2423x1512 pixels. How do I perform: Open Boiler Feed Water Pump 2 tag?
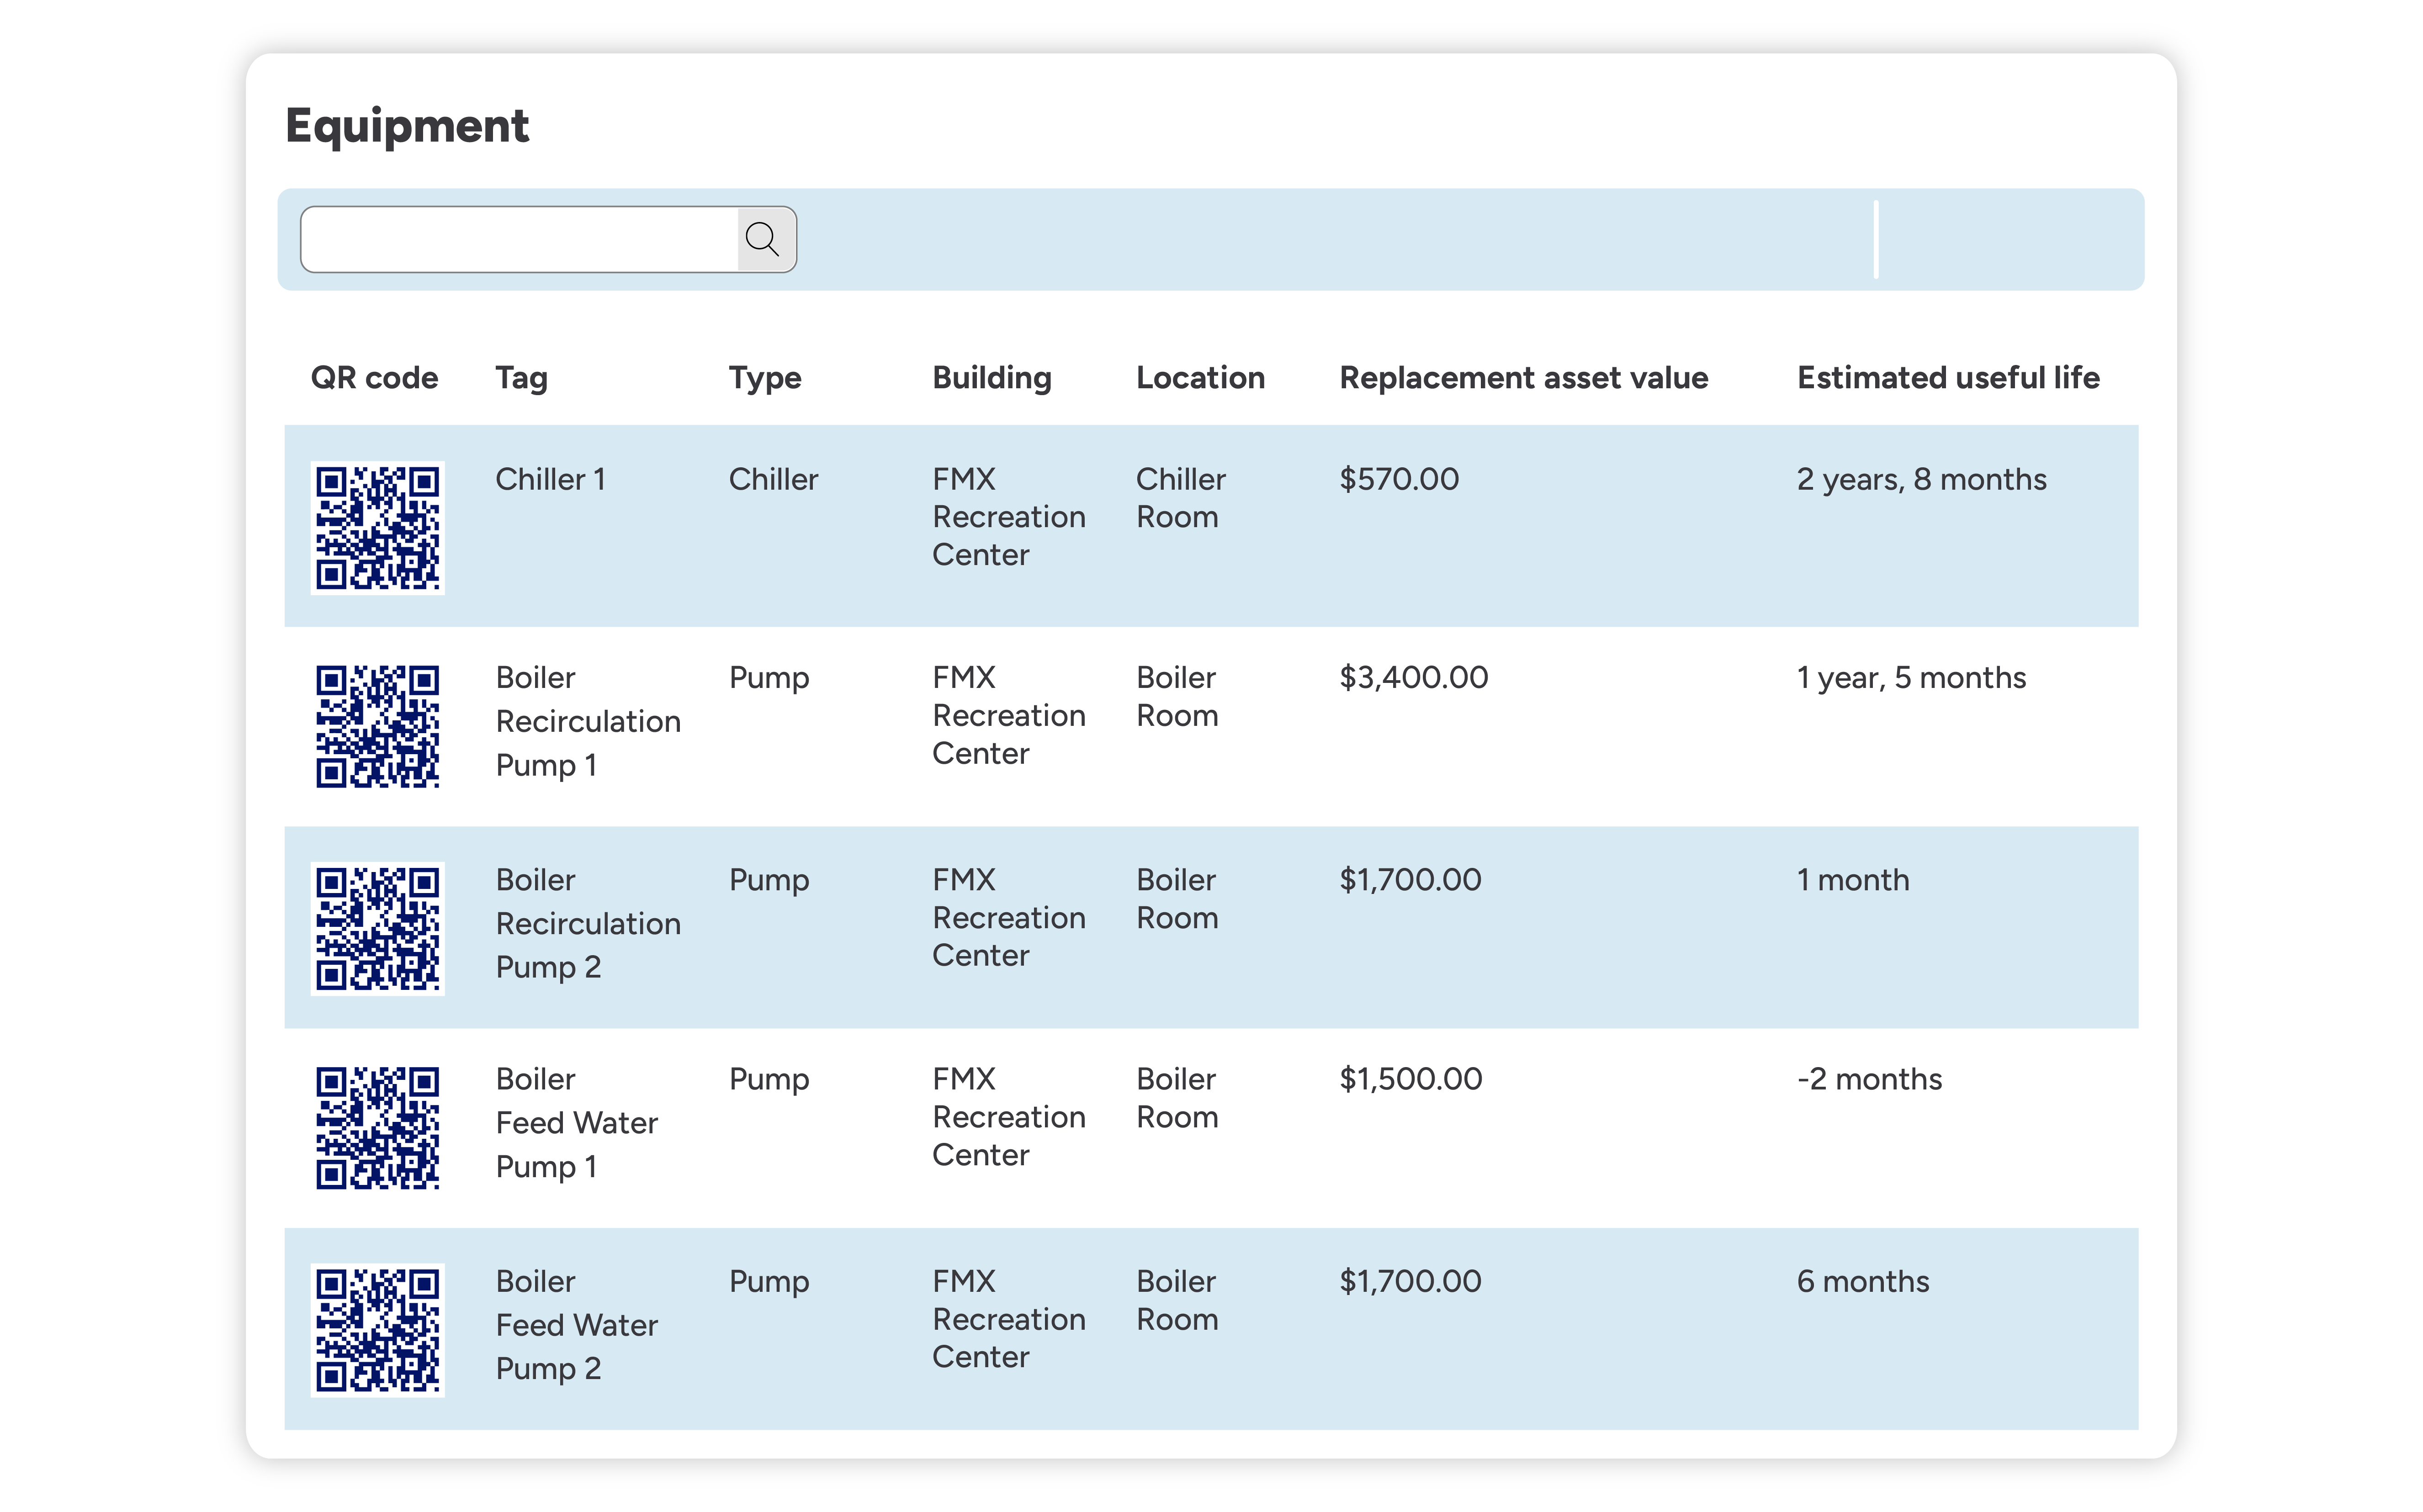coord(576,1325)
